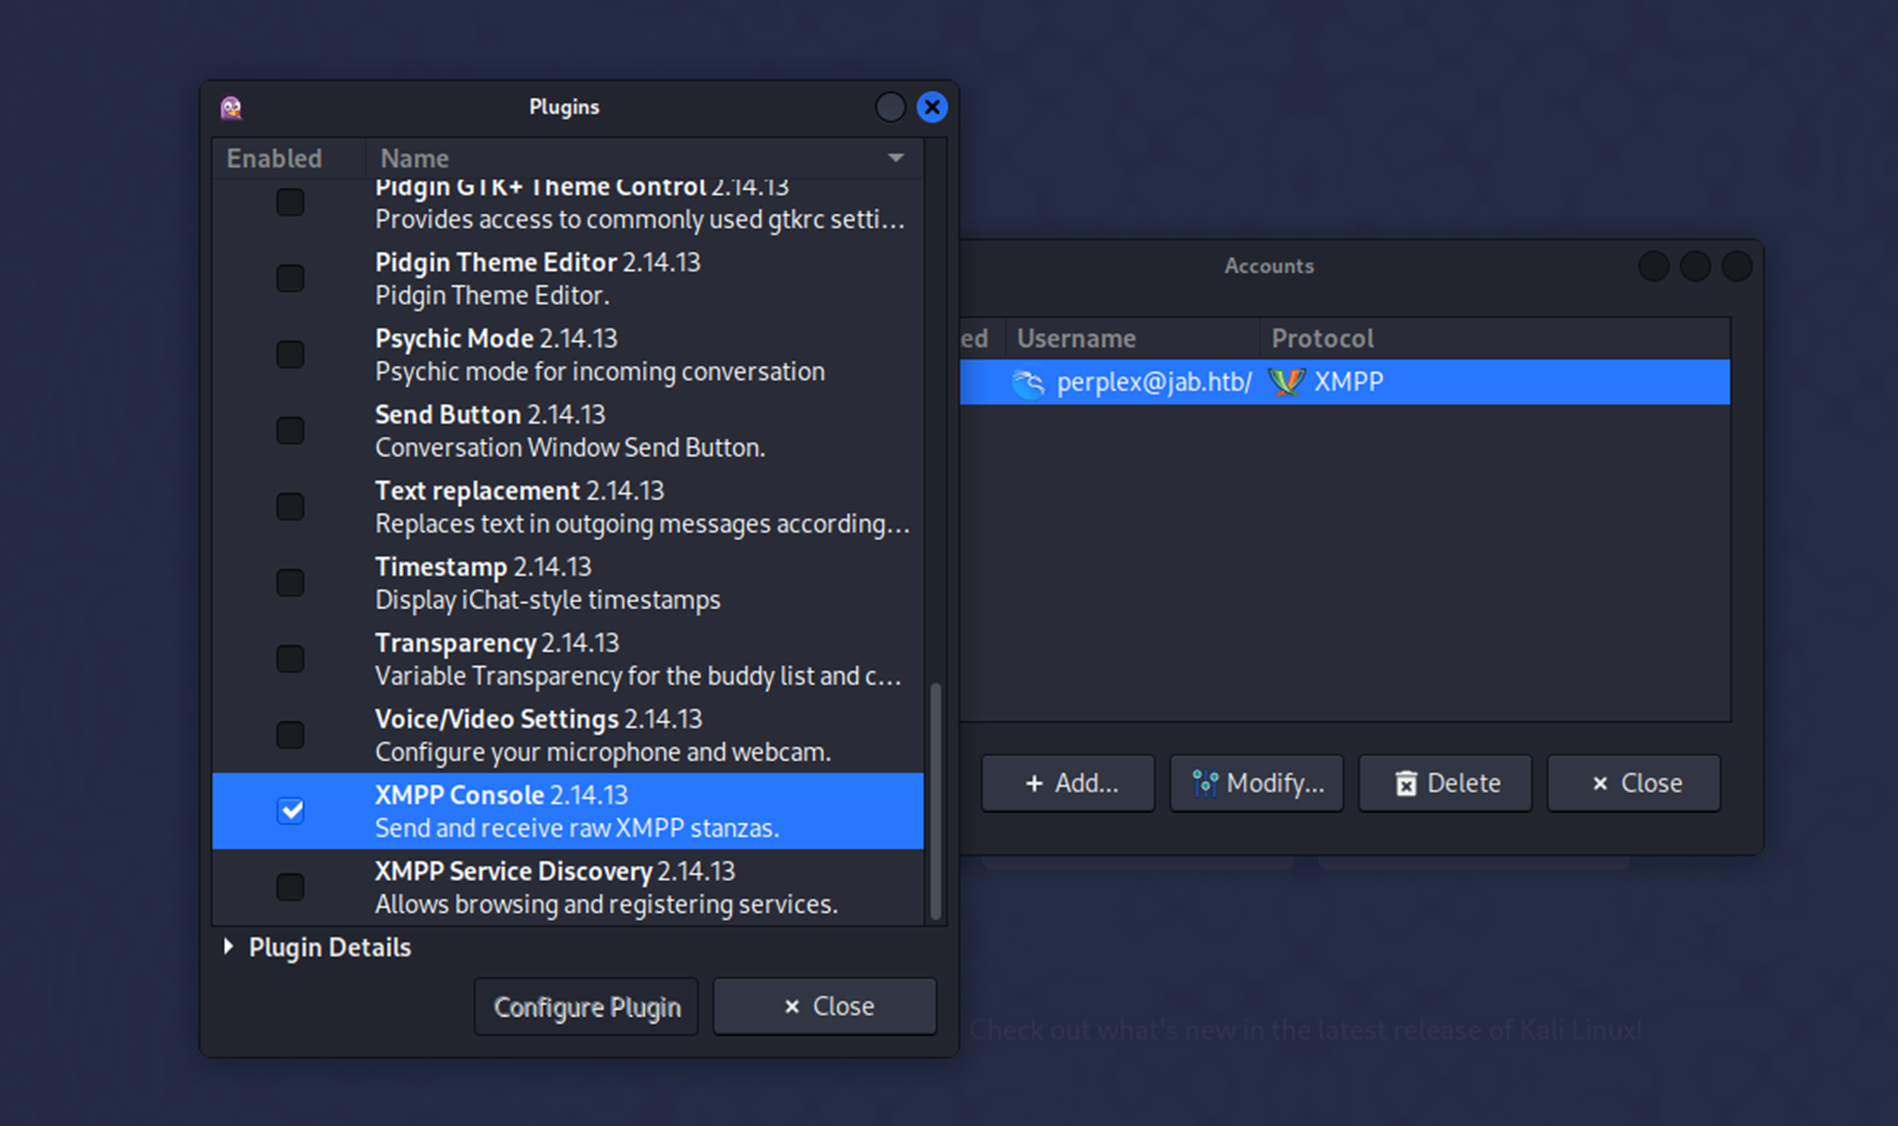Close the Plugins window with blue X
The height and width of the screenshot is (1126, 1898).
[932, 107]
